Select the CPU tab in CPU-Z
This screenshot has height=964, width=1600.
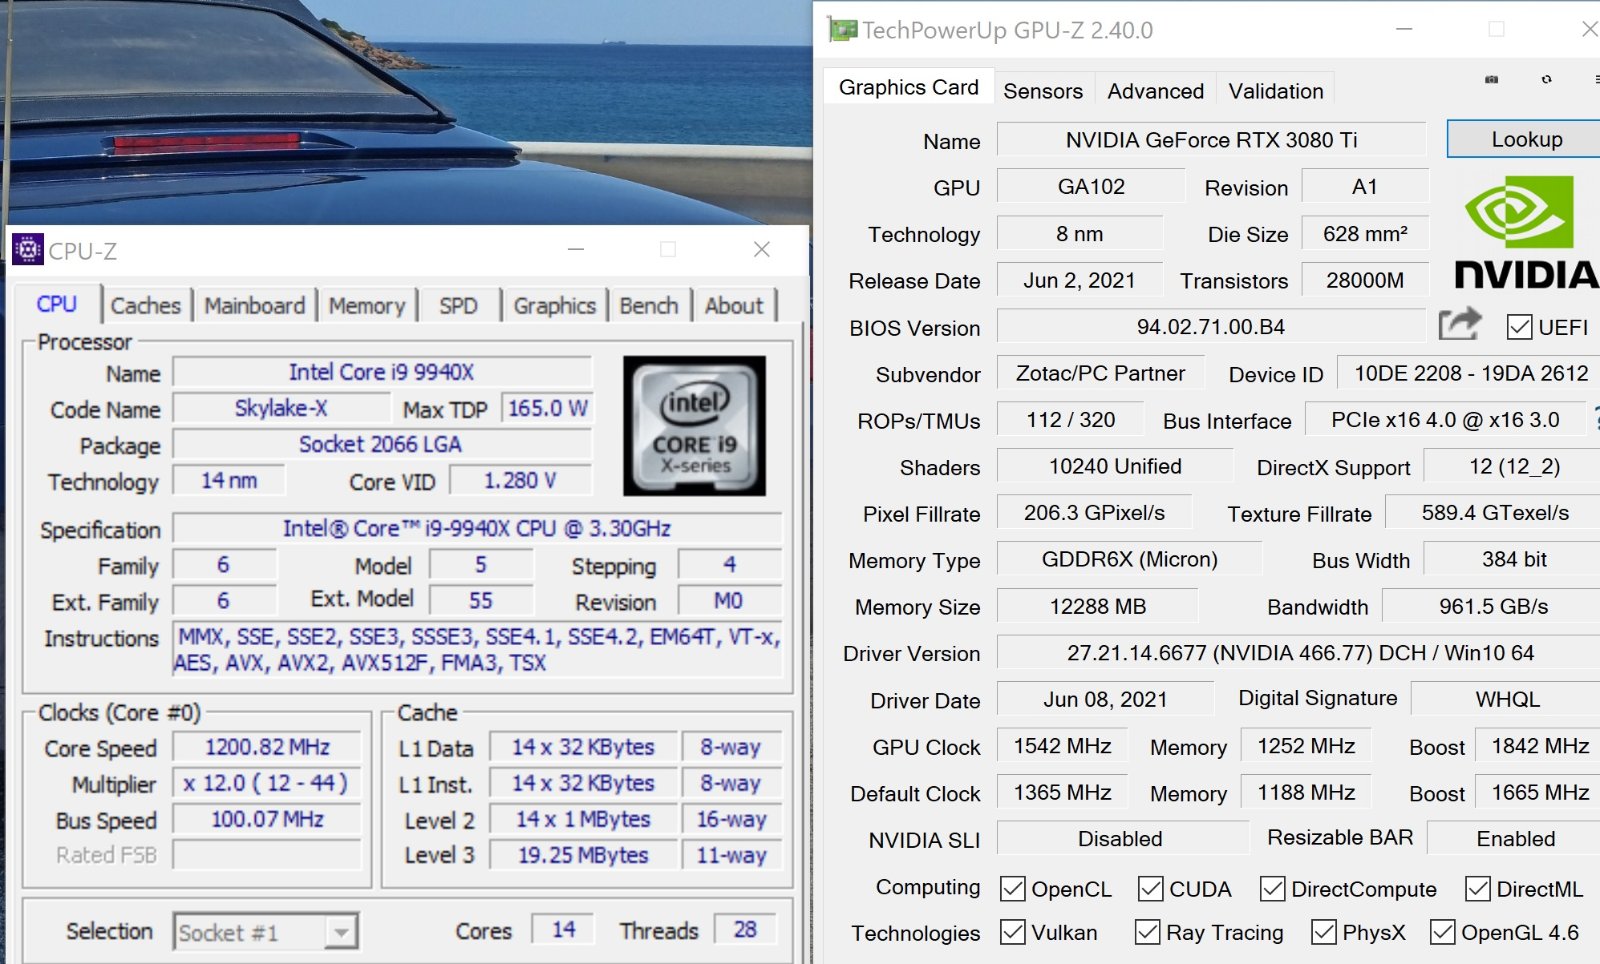[57, 304]
